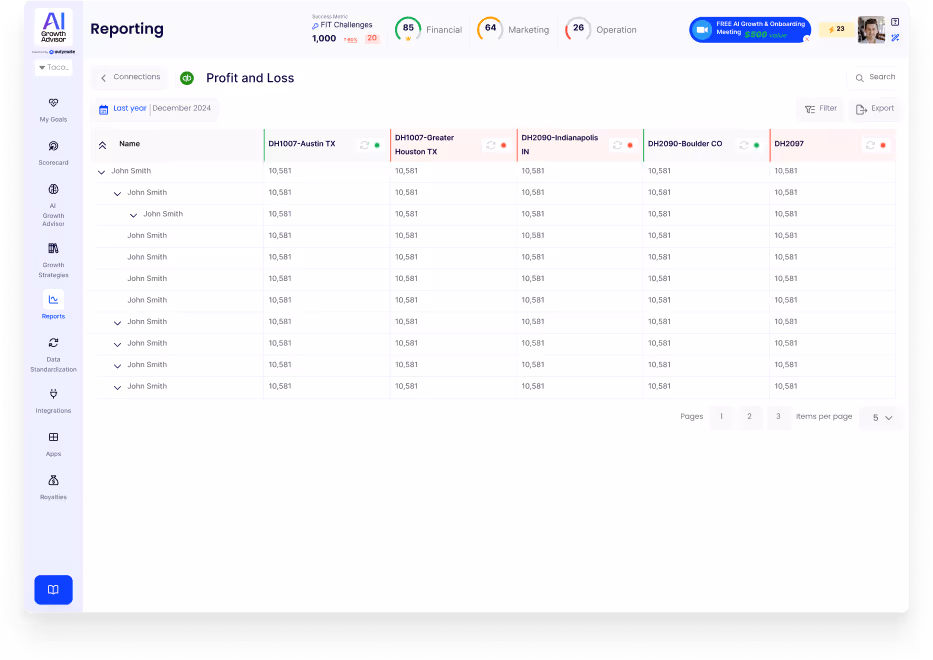Open Data Standardization from the sidebar
The width and height of the screenshot is (933, 660).
pos(53,343)
